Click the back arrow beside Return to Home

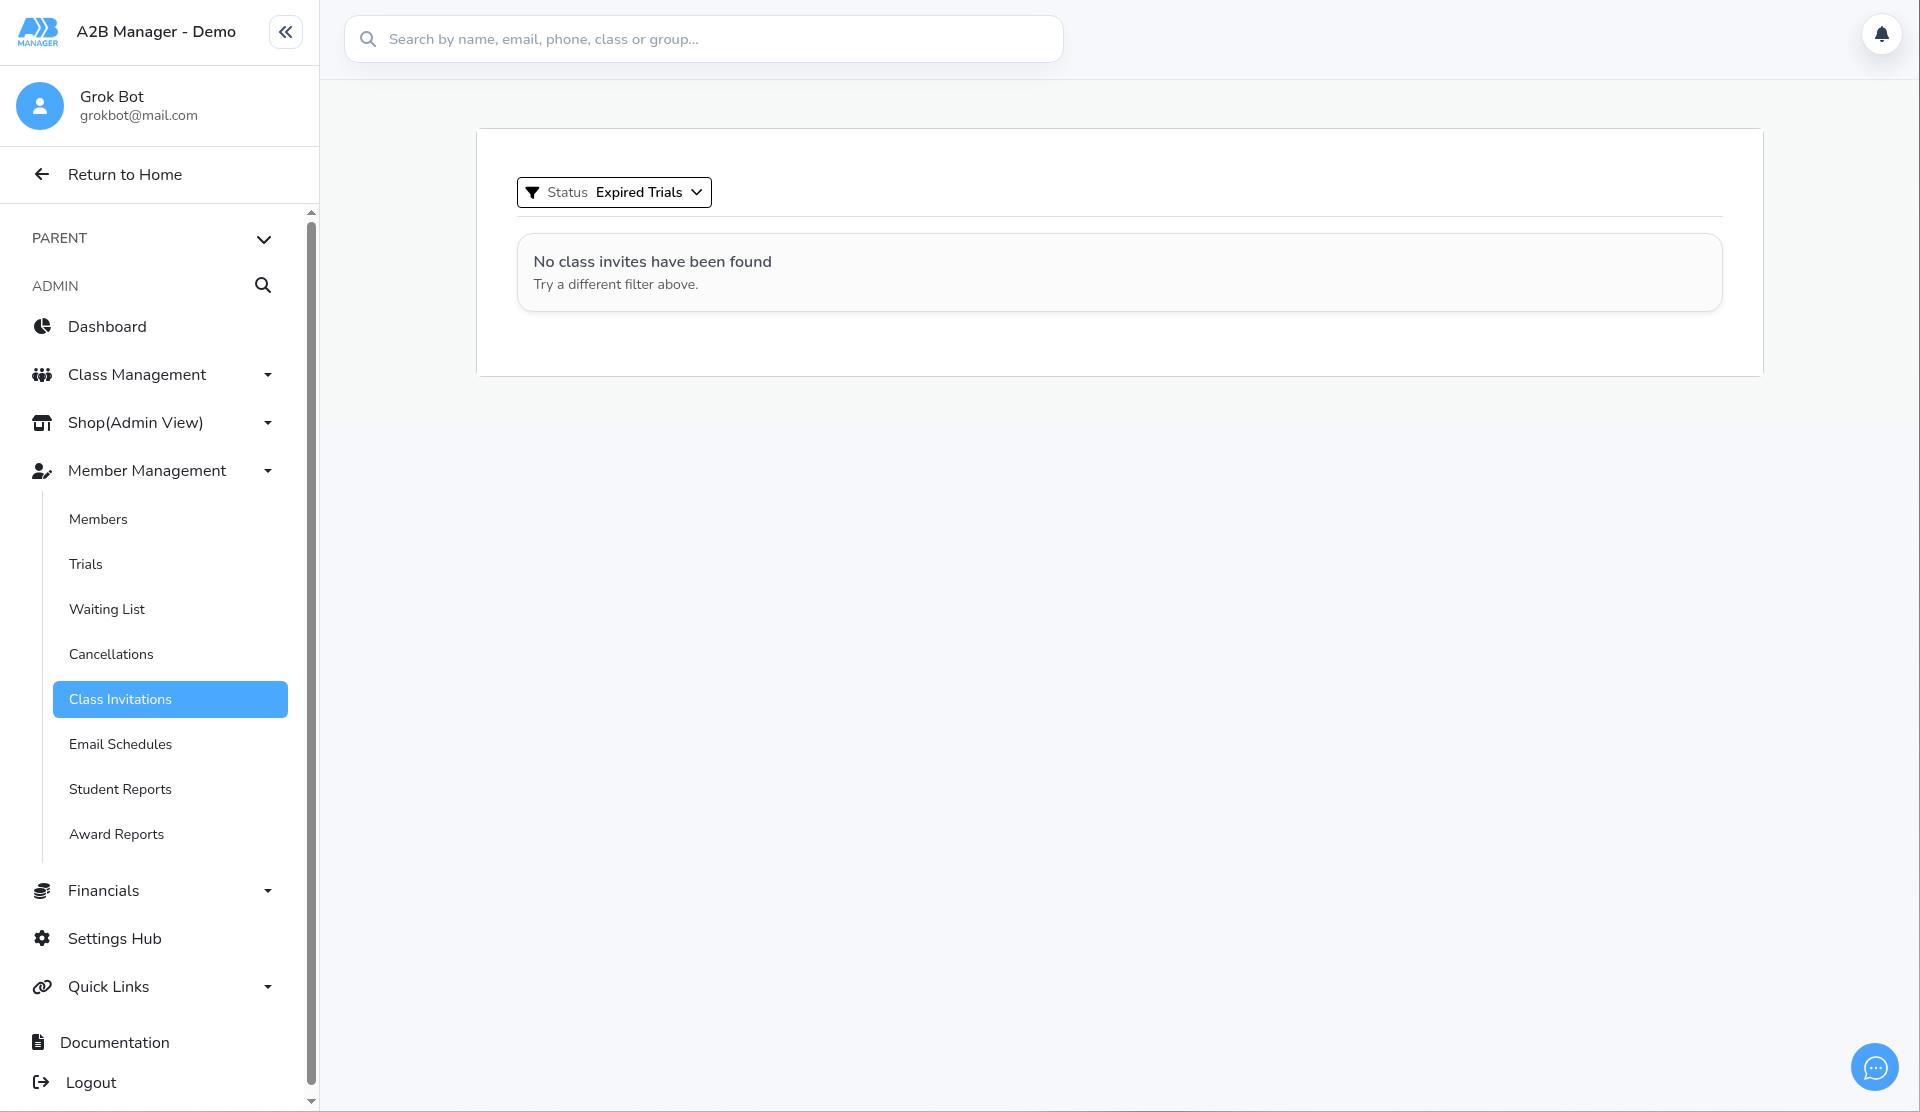(x=41, y=174)
